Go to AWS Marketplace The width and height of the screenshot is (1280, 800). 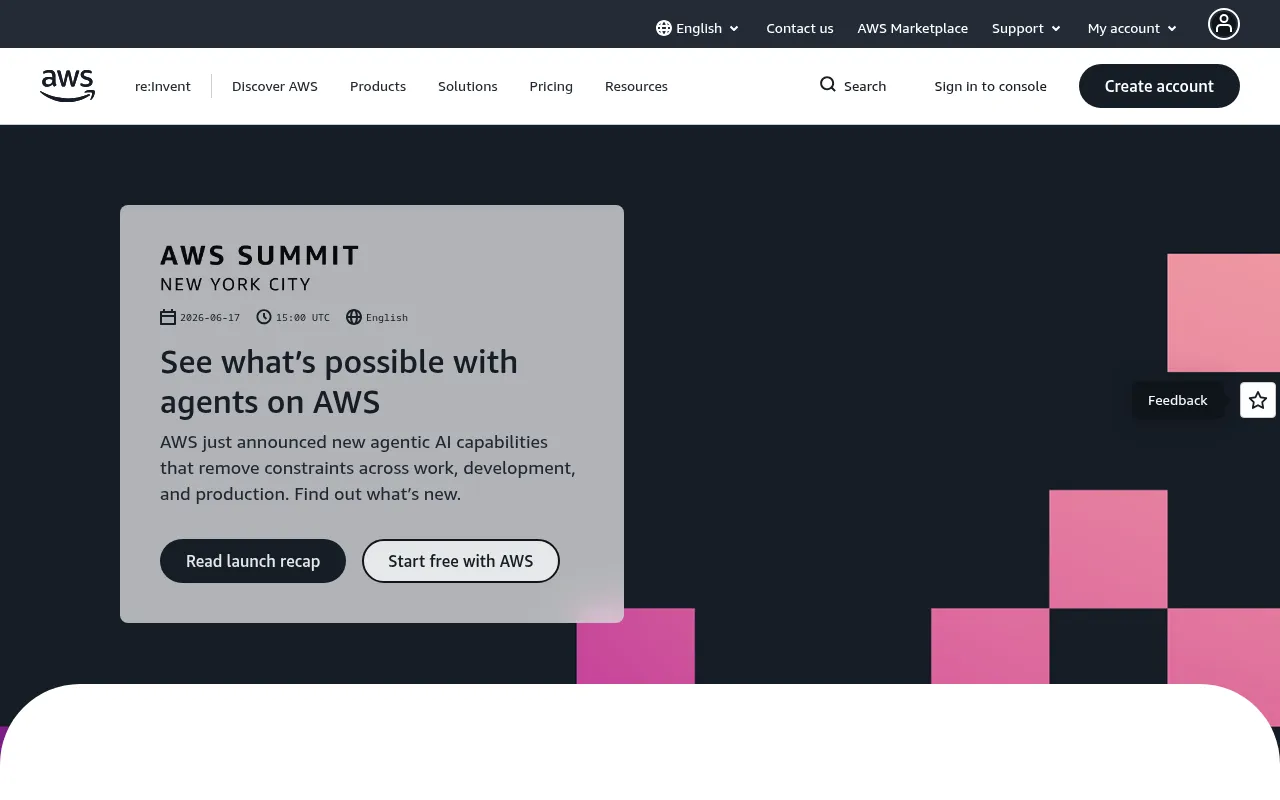(913, 28)
